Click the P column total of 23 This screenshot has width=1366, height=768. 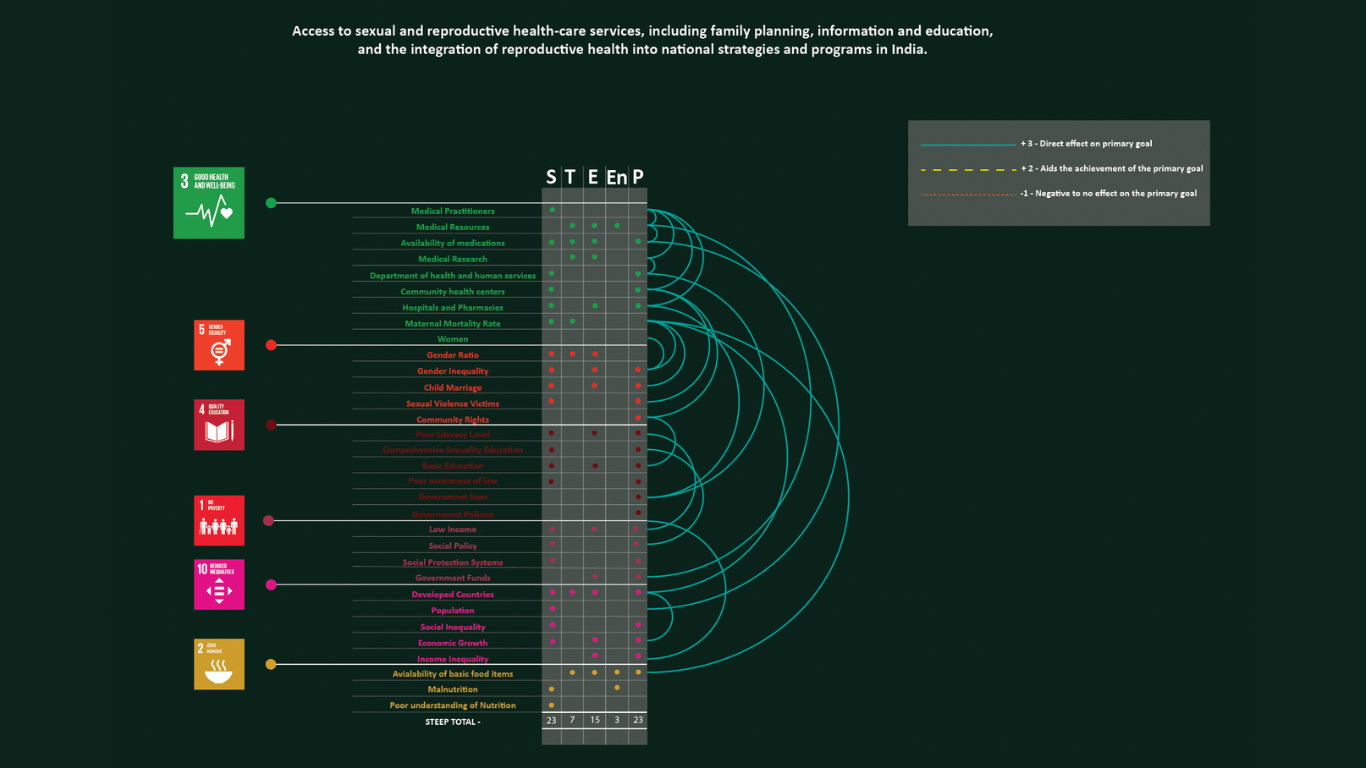point(638,720)
